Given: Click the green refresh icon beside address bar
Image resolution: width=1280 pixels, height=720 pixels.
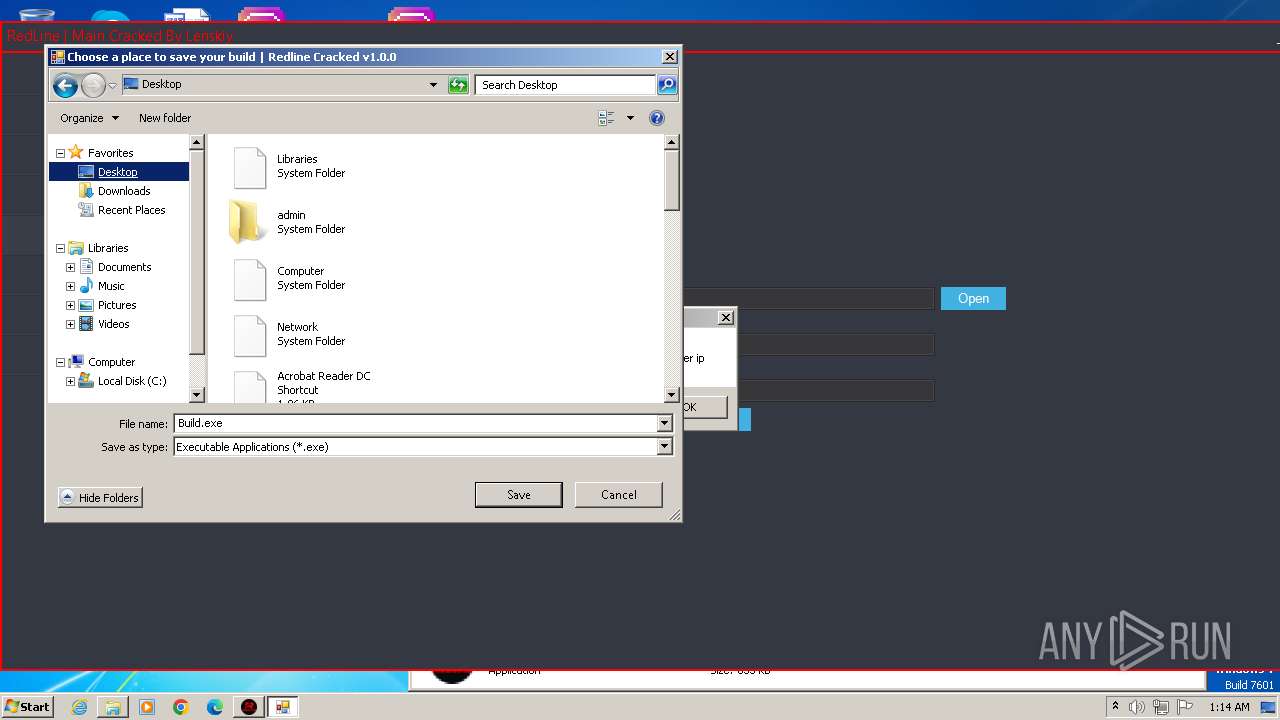Looking at the screenshot, I should click(x=458, y=85).
